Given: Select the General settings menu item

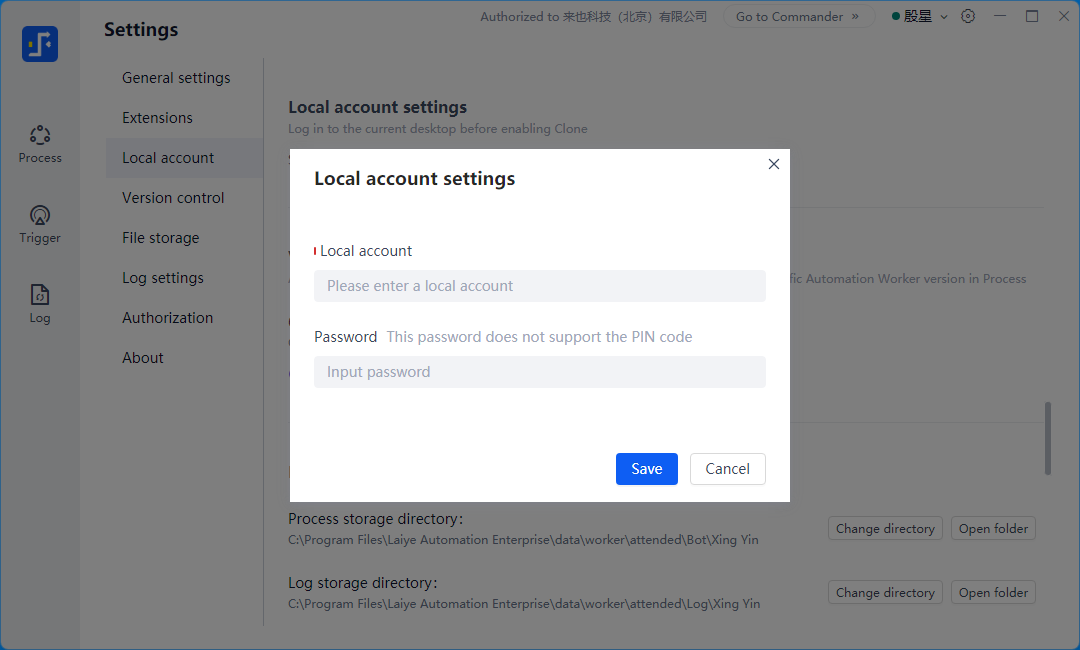Looking at the screenshot, I should tap(176, 78).
